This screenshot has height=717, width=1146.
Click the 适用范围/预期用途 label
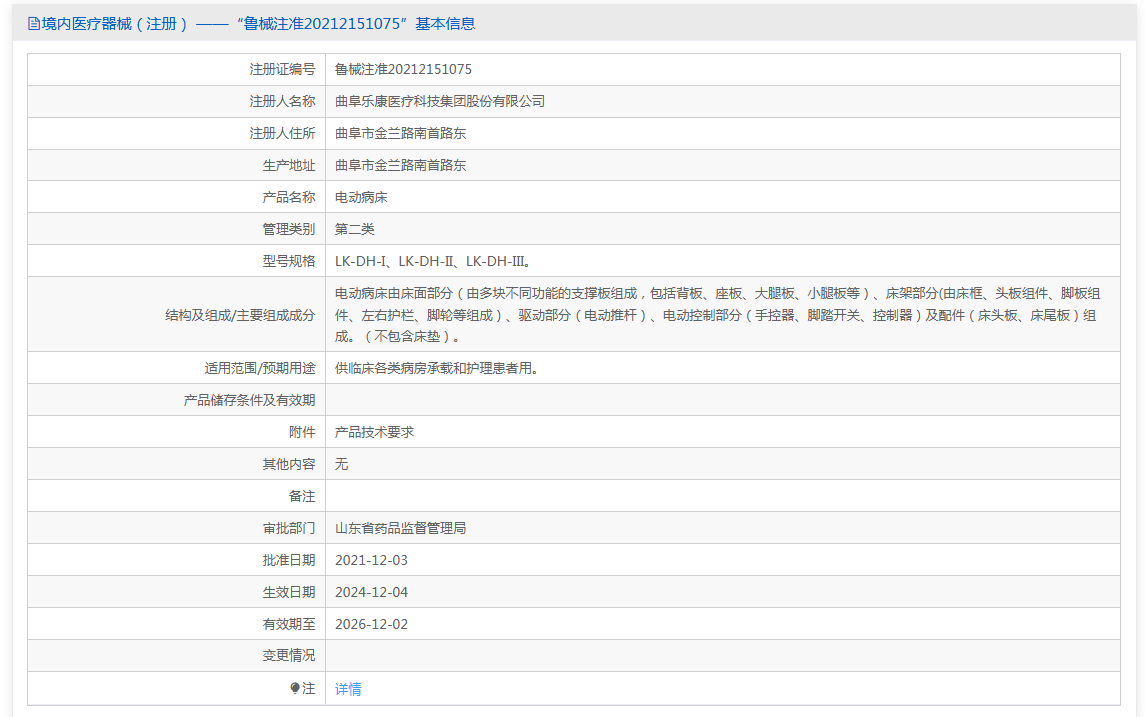(x=259, y=368)
